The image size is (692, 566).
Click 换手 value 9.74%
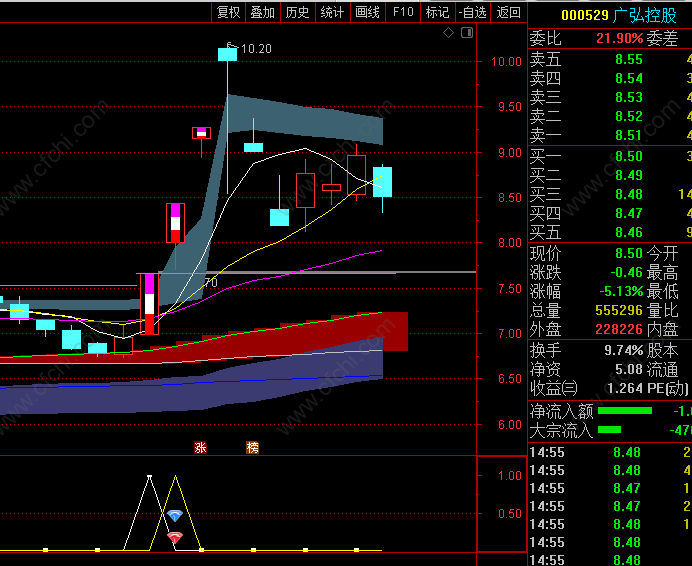point(624,351)
